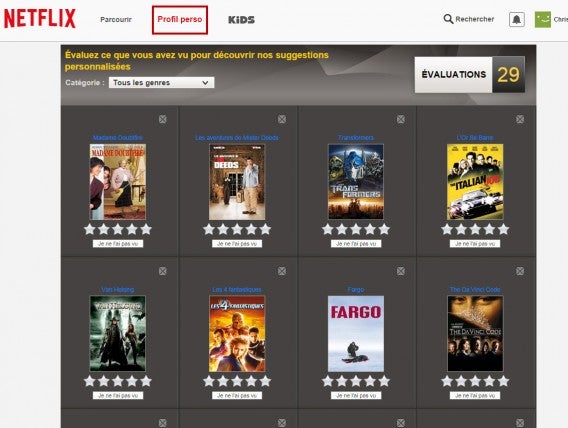Dismiss the L'Or Se Barre card X icon
Viewport: 568px width, 428px height.
pyautogui.click(x=520, y=119)
